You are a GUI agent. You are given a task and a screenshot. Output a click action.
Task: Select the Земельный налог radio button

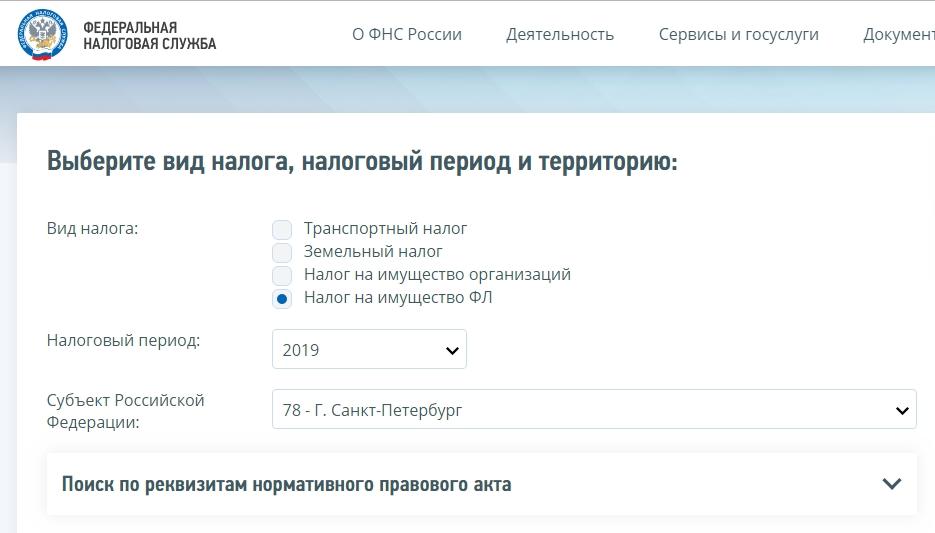click(282, 252)
